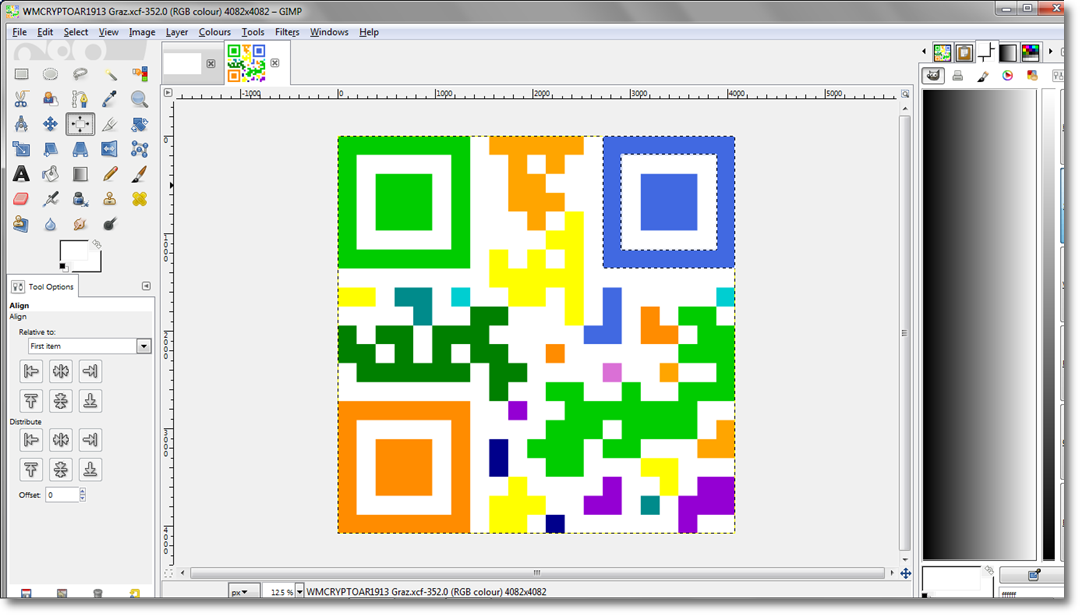1080x615 pixels.
Task: Open the Colours menu
Action: click(x=214, y=32)
